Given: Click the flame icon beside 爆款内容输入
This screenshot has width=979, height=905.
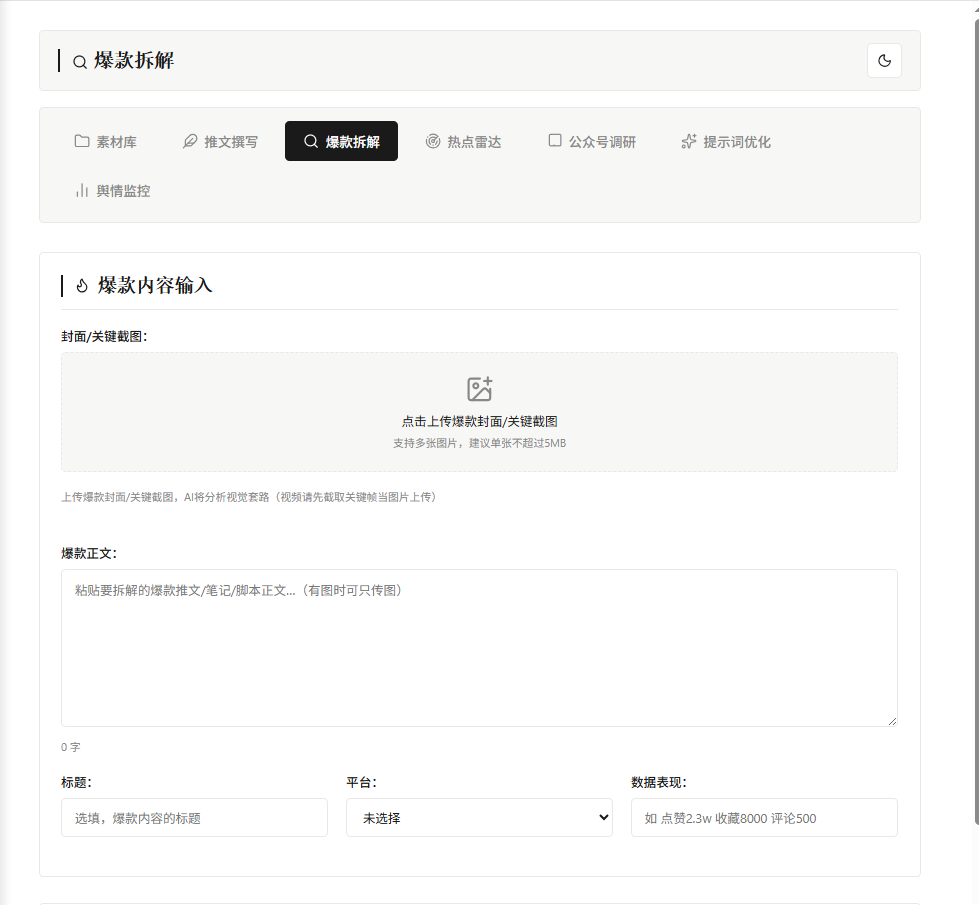Looking at the screenshot, I should [82, 286].
